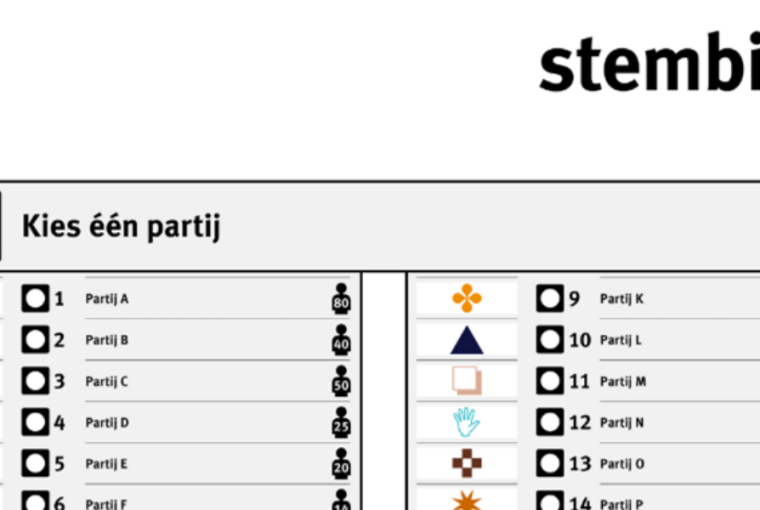
Task: Click the Partij M name label
Action: click(623, 382)
